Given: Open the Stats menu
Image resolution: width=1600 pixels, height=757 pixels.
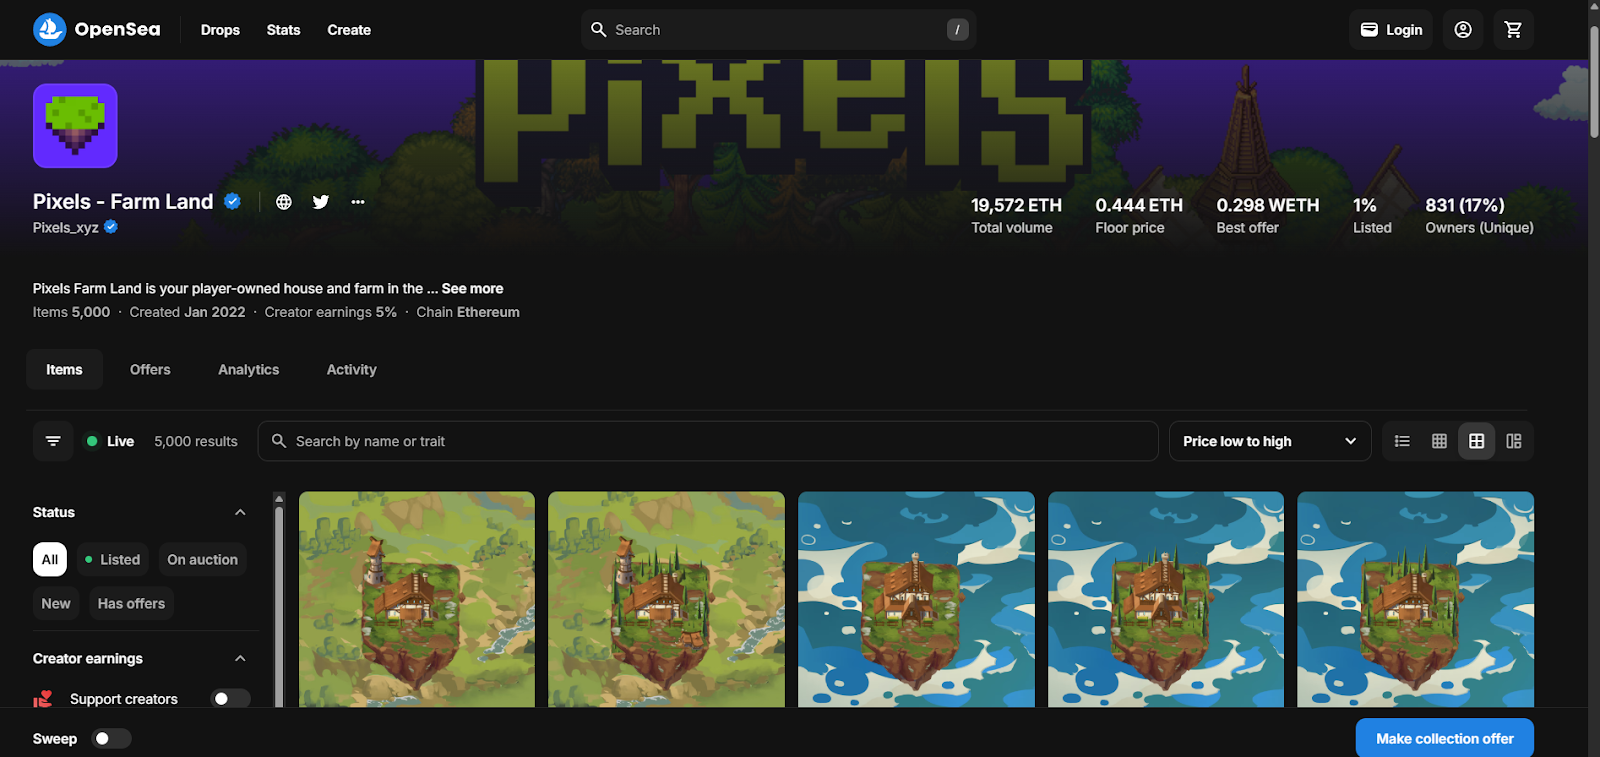Looking at the screenshot, I should (x=283, y=30).
